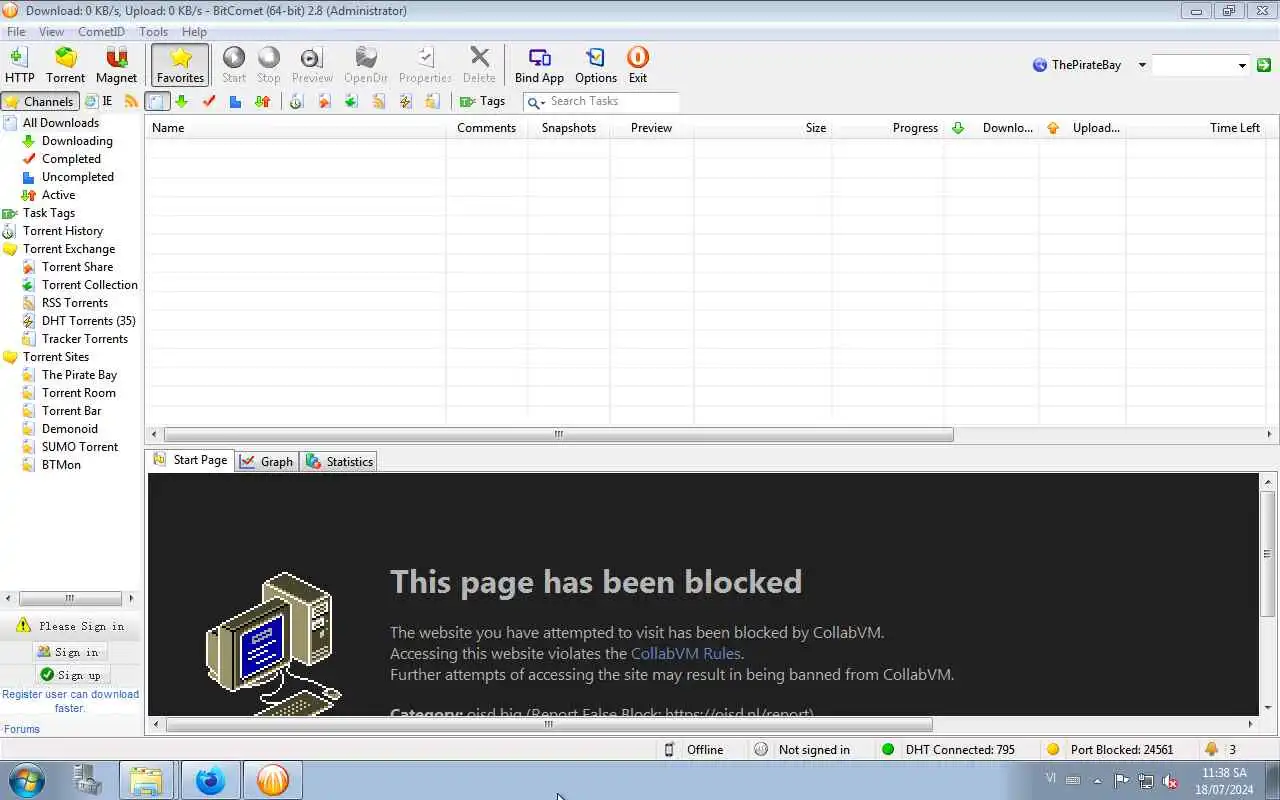Select the Downloading tree item

coord(77,141)
